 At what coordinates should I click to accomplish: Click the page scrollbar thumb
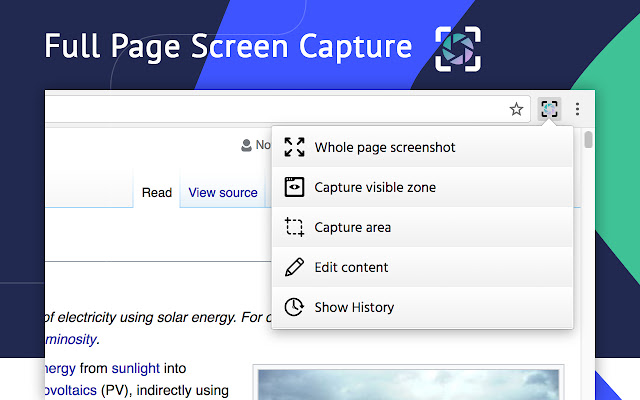[588, 140]
